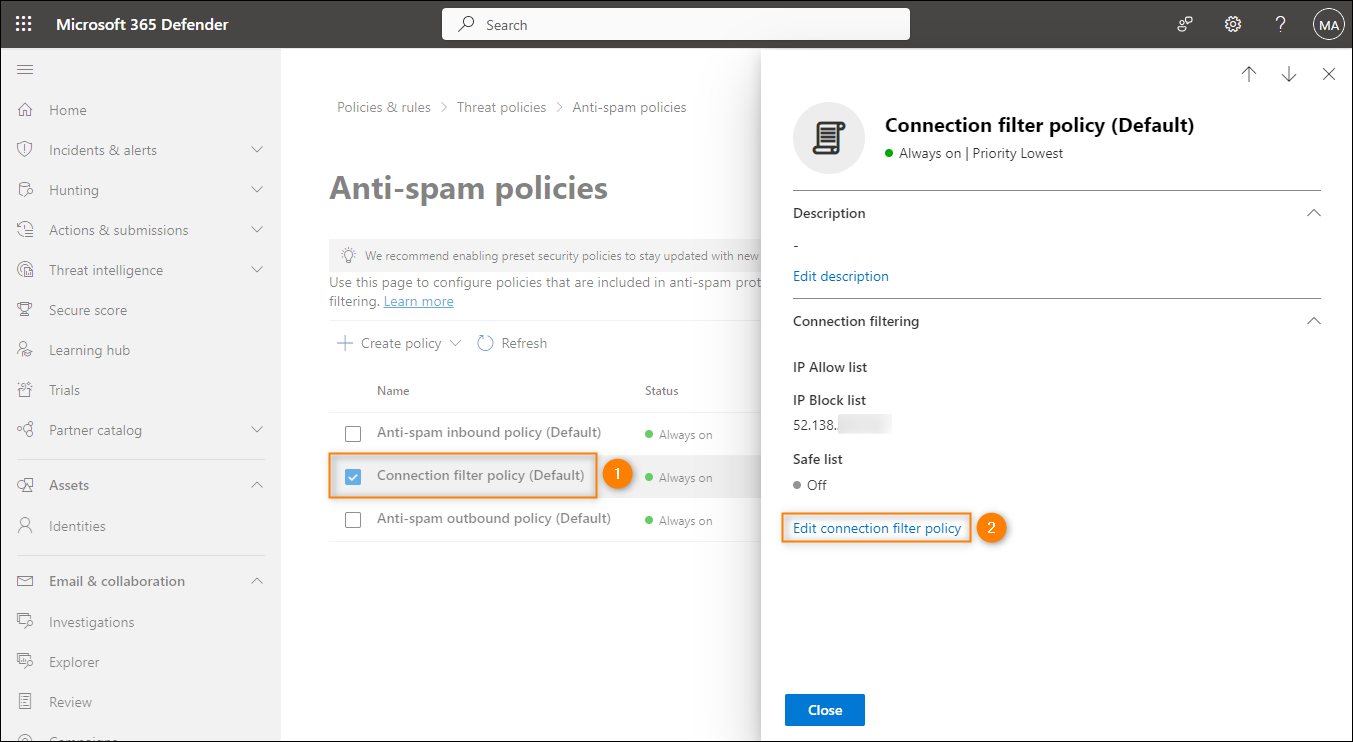The image size is (1353, 742).
Task: Open Anti-spam inbound policy (Default) row
Action: [489, 432]
